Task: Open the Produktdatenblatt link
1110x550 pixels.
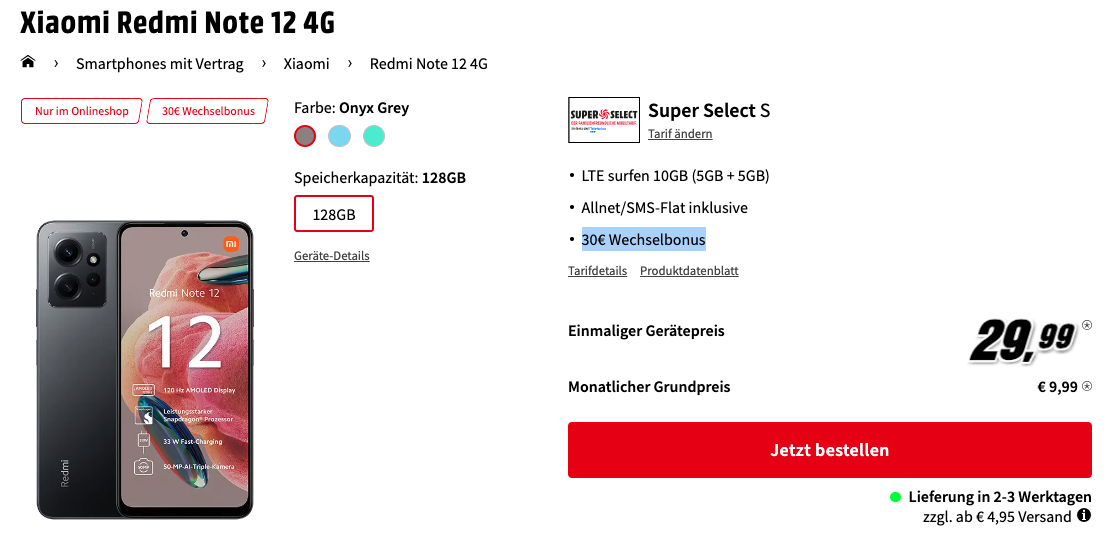Action: pos(690,270)
